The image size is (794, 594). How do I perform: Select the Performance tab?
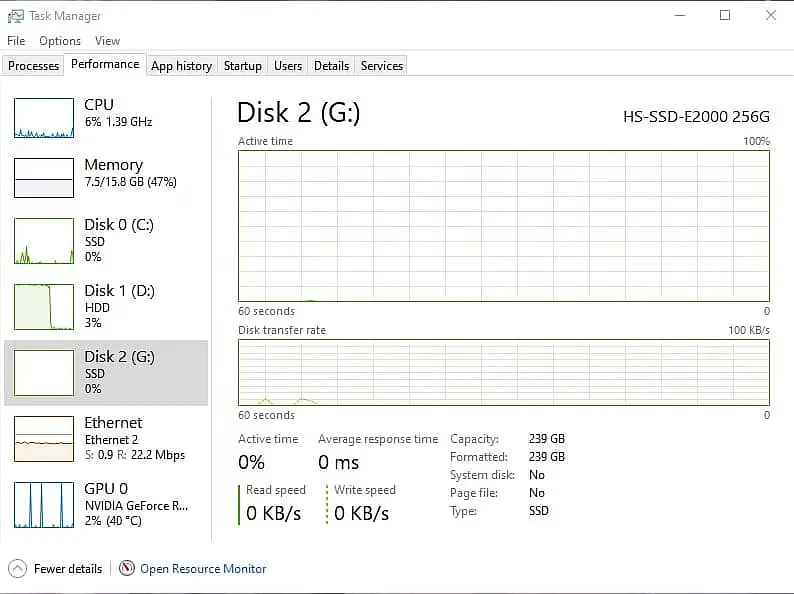(105, 64)
